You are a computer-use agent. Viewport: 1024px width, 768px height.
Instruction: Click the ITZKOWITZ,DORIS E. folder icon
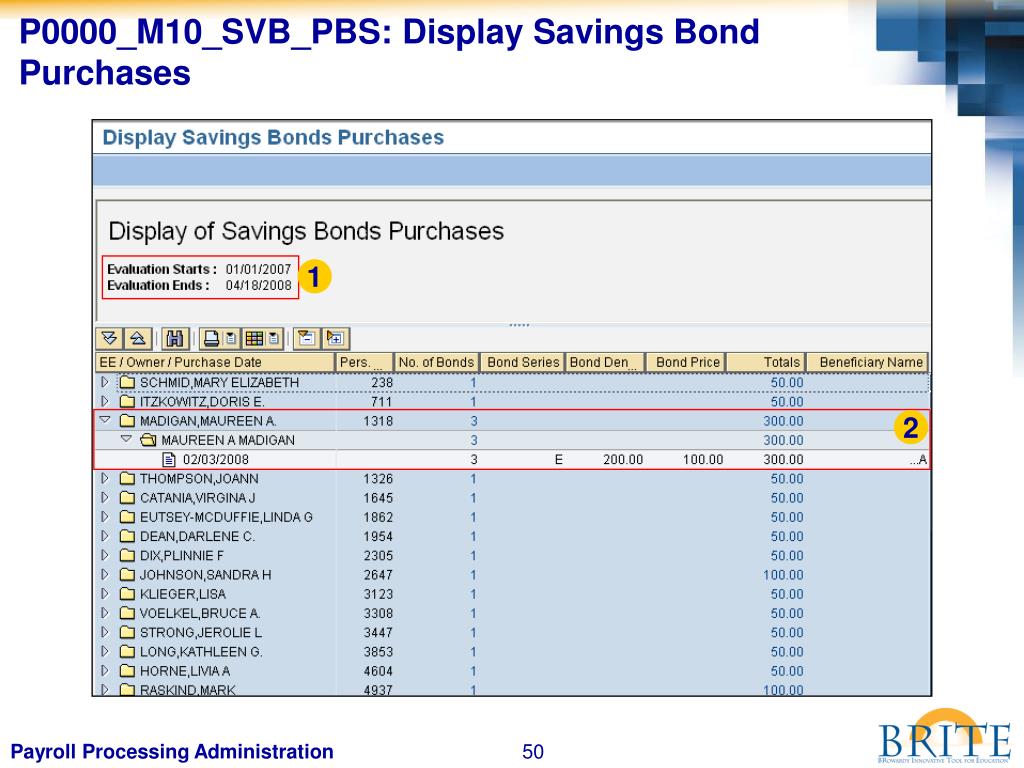tap(127, 402)
